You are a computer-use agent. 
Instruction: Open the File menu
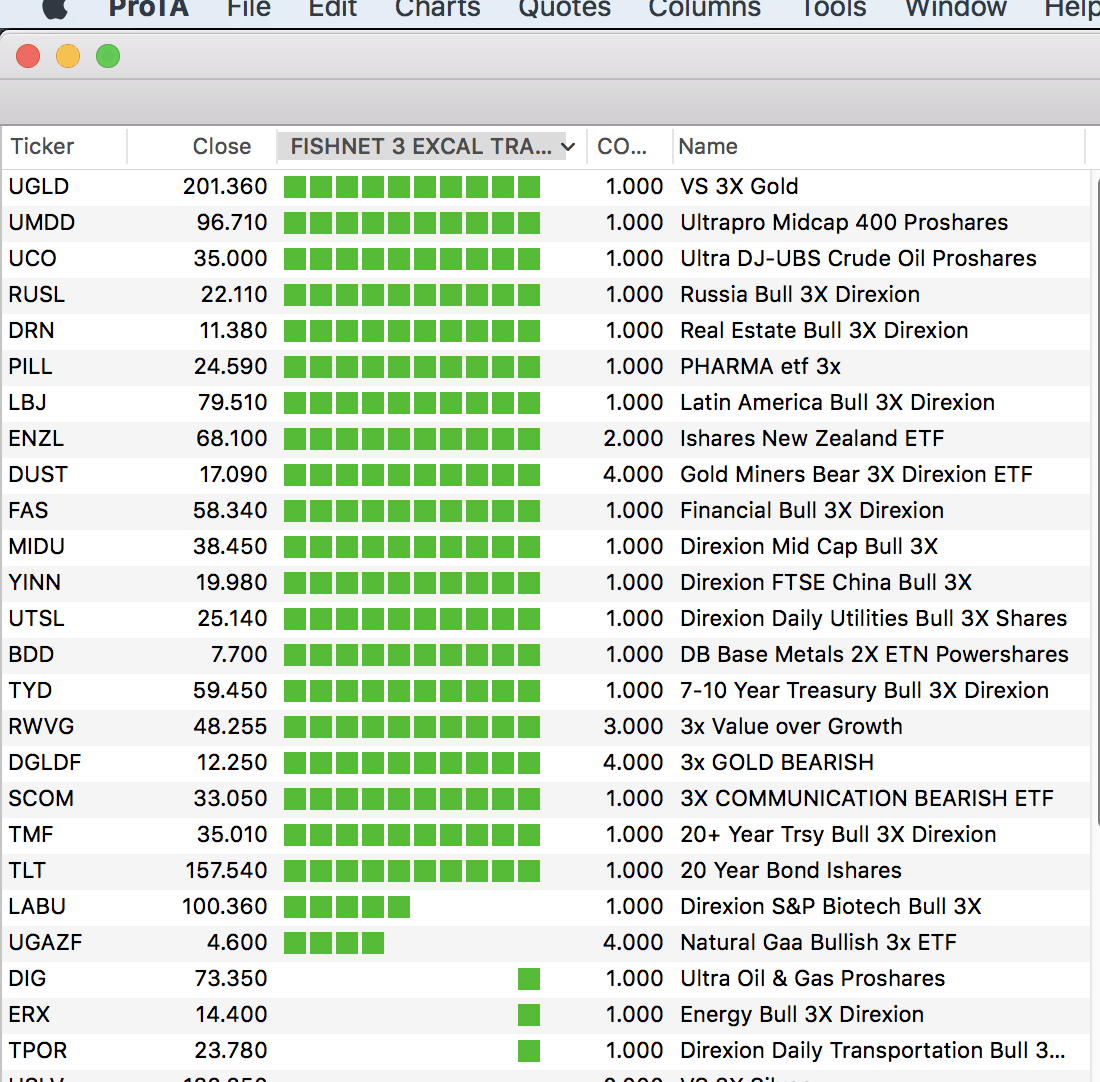pos(248,8)
